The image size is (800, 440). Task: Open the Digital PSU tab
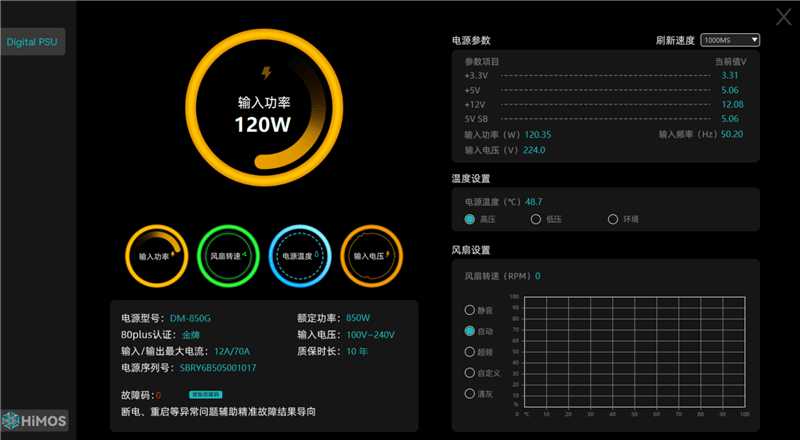[x=33, y=42]
